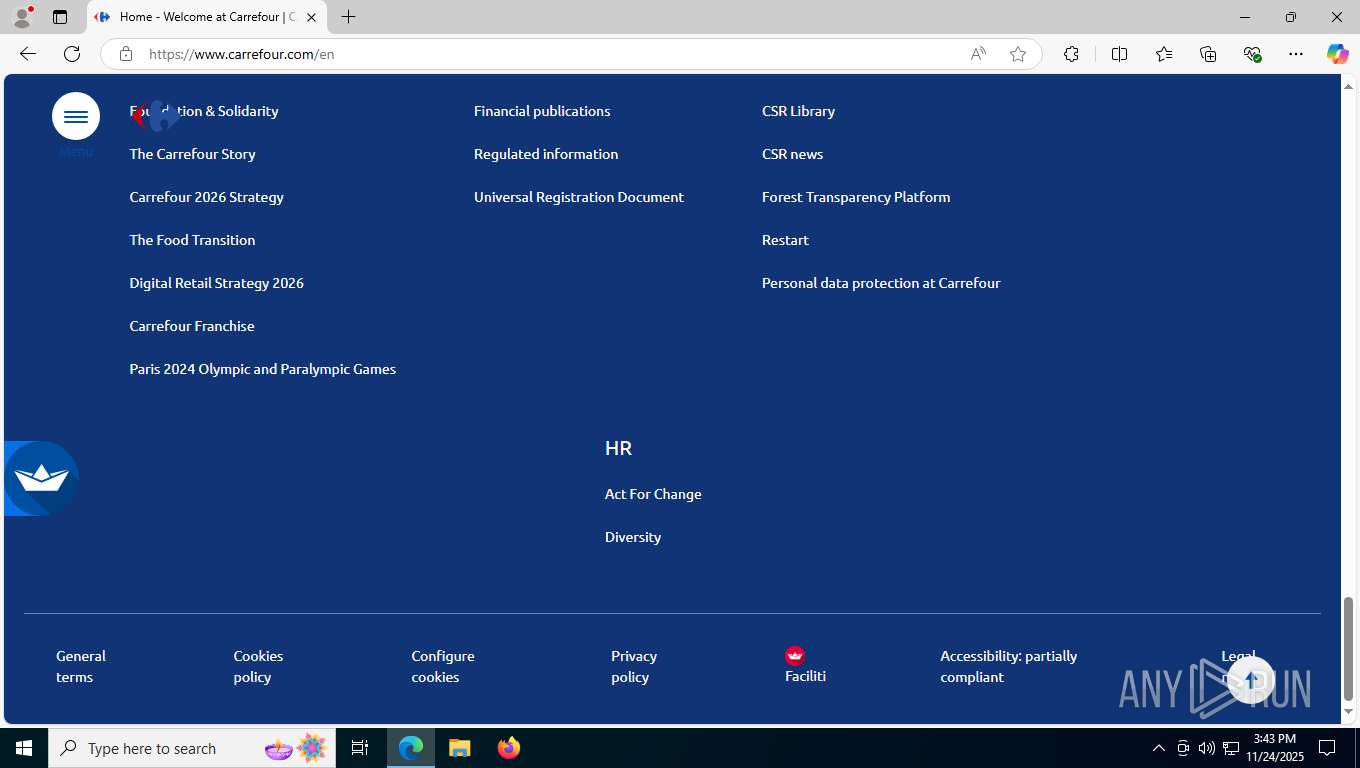Open Forest Transparency Platform link
Image resolution: width=1360 pixels, height=768 pixels.
[856, 197]
